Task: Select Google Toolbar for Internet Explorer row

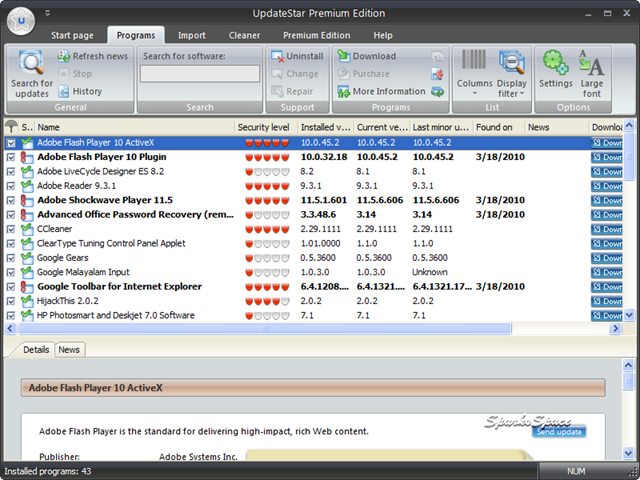Action: pos(313,287)
